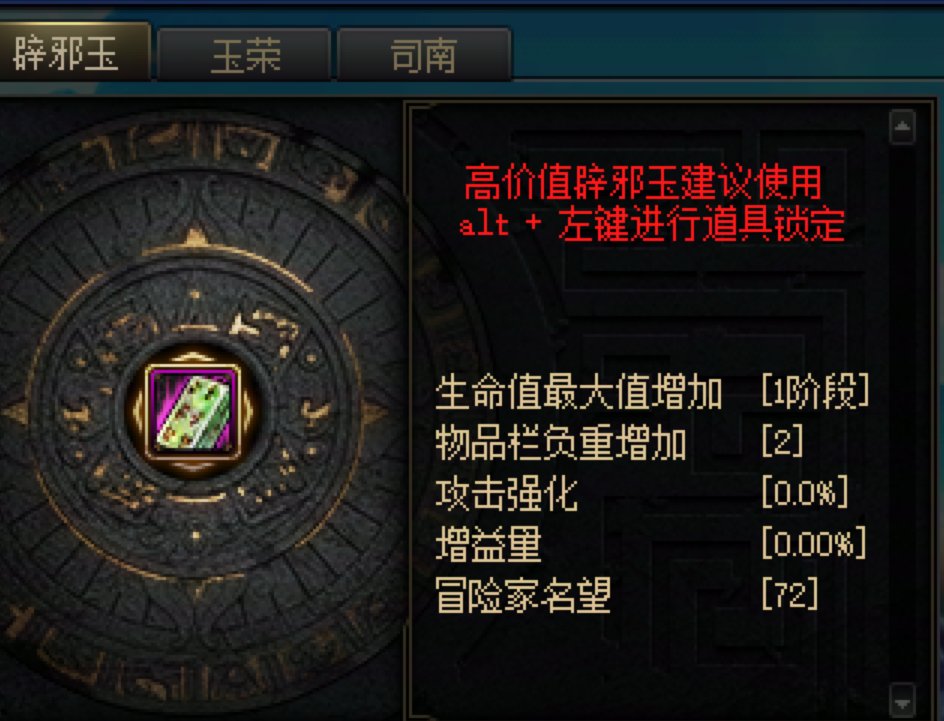The height and width of the screenshot is (721, 944).
Task: Click scroll up arrow in stats panel
Action: (x=902, y=126)
